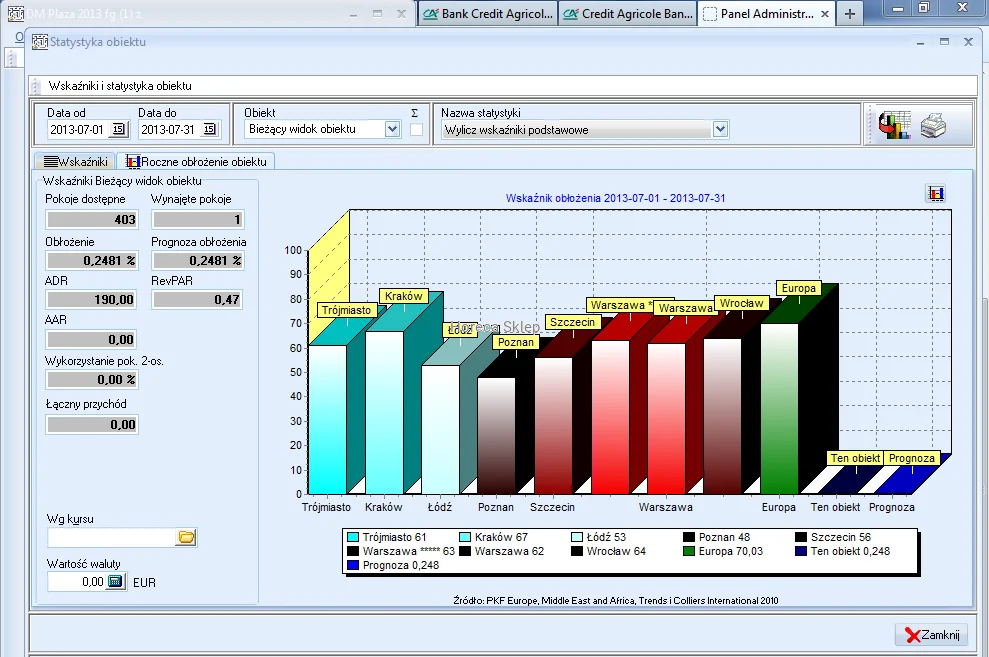This screenshot has width=989, height=657.
Task: Open the folder icon beside Wg kursu
Action: (x=186, y=538)
